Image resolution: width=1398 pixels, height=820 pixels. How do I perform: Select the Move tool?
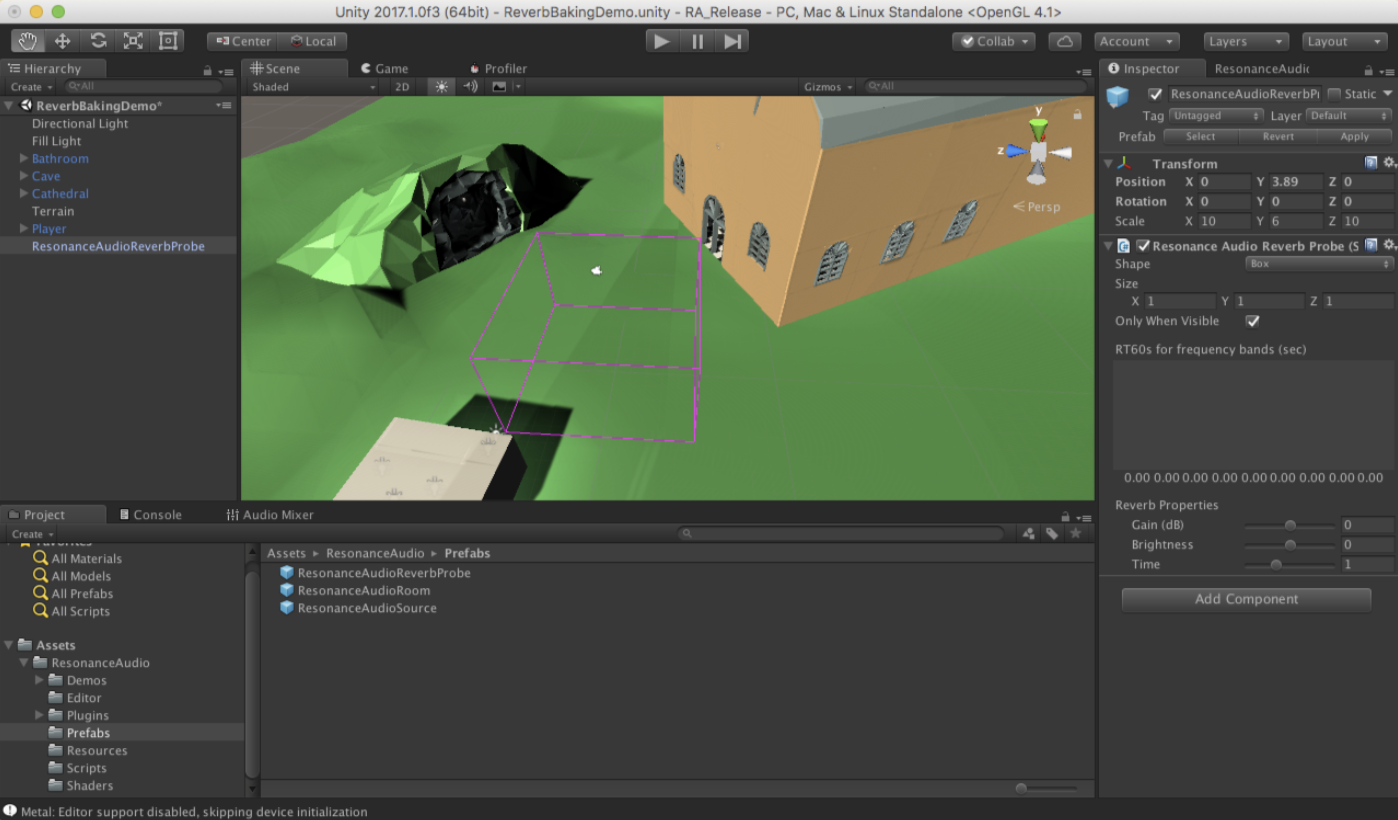point(62,41)
